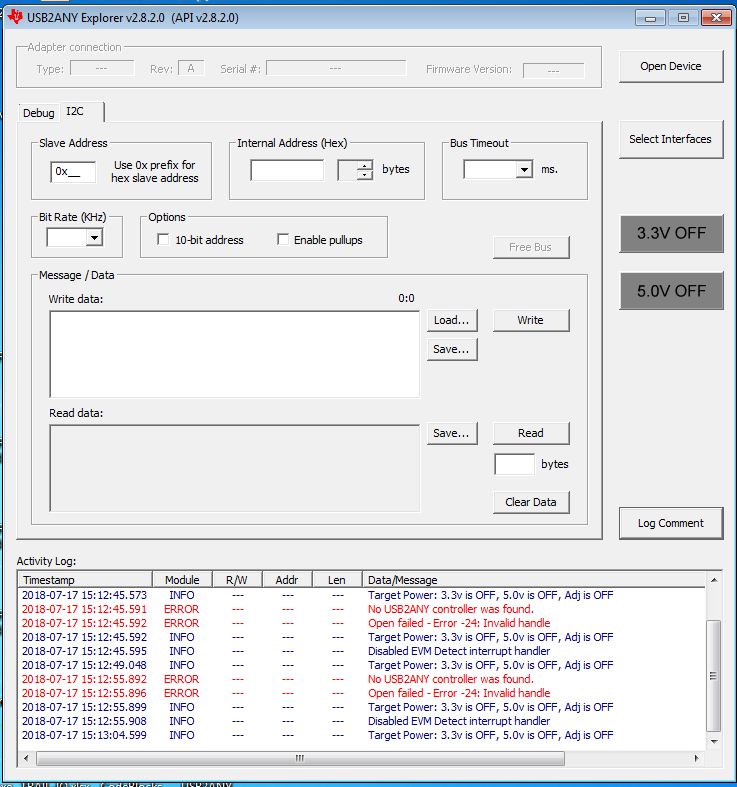Image resolution: width=737 pixels, height=787 pixels.
Task: Switch to the Debug tab
Action: click(39, 113)
